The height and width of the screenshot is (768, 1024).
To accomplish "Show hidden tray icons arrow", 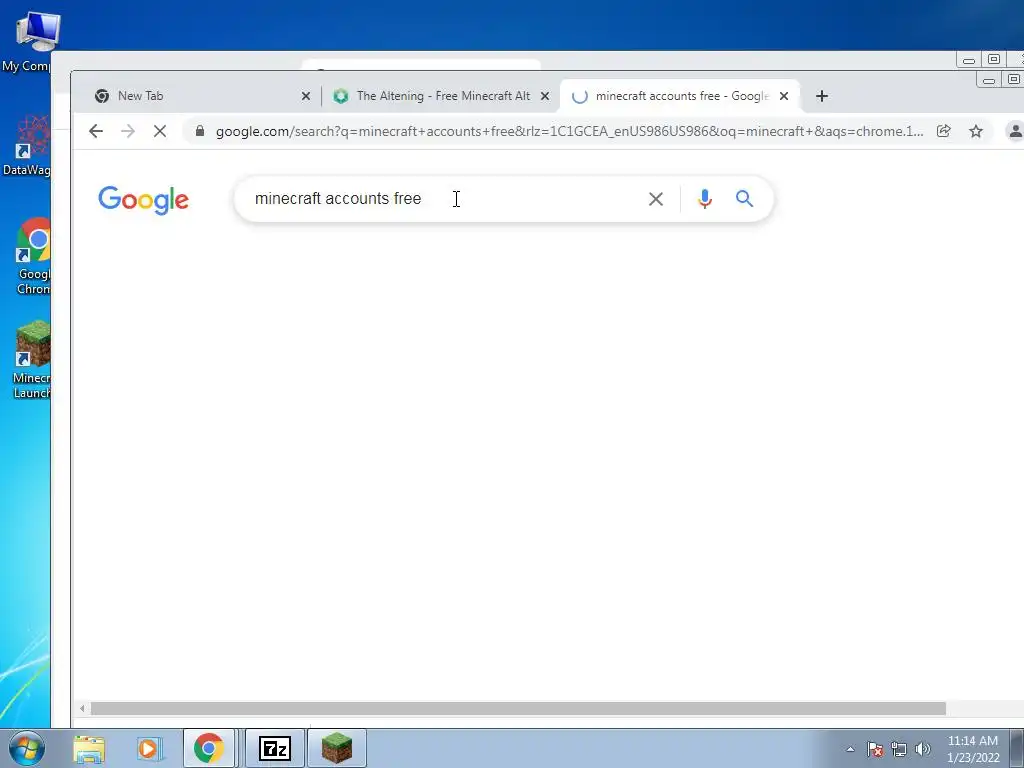I will point(850,749).
